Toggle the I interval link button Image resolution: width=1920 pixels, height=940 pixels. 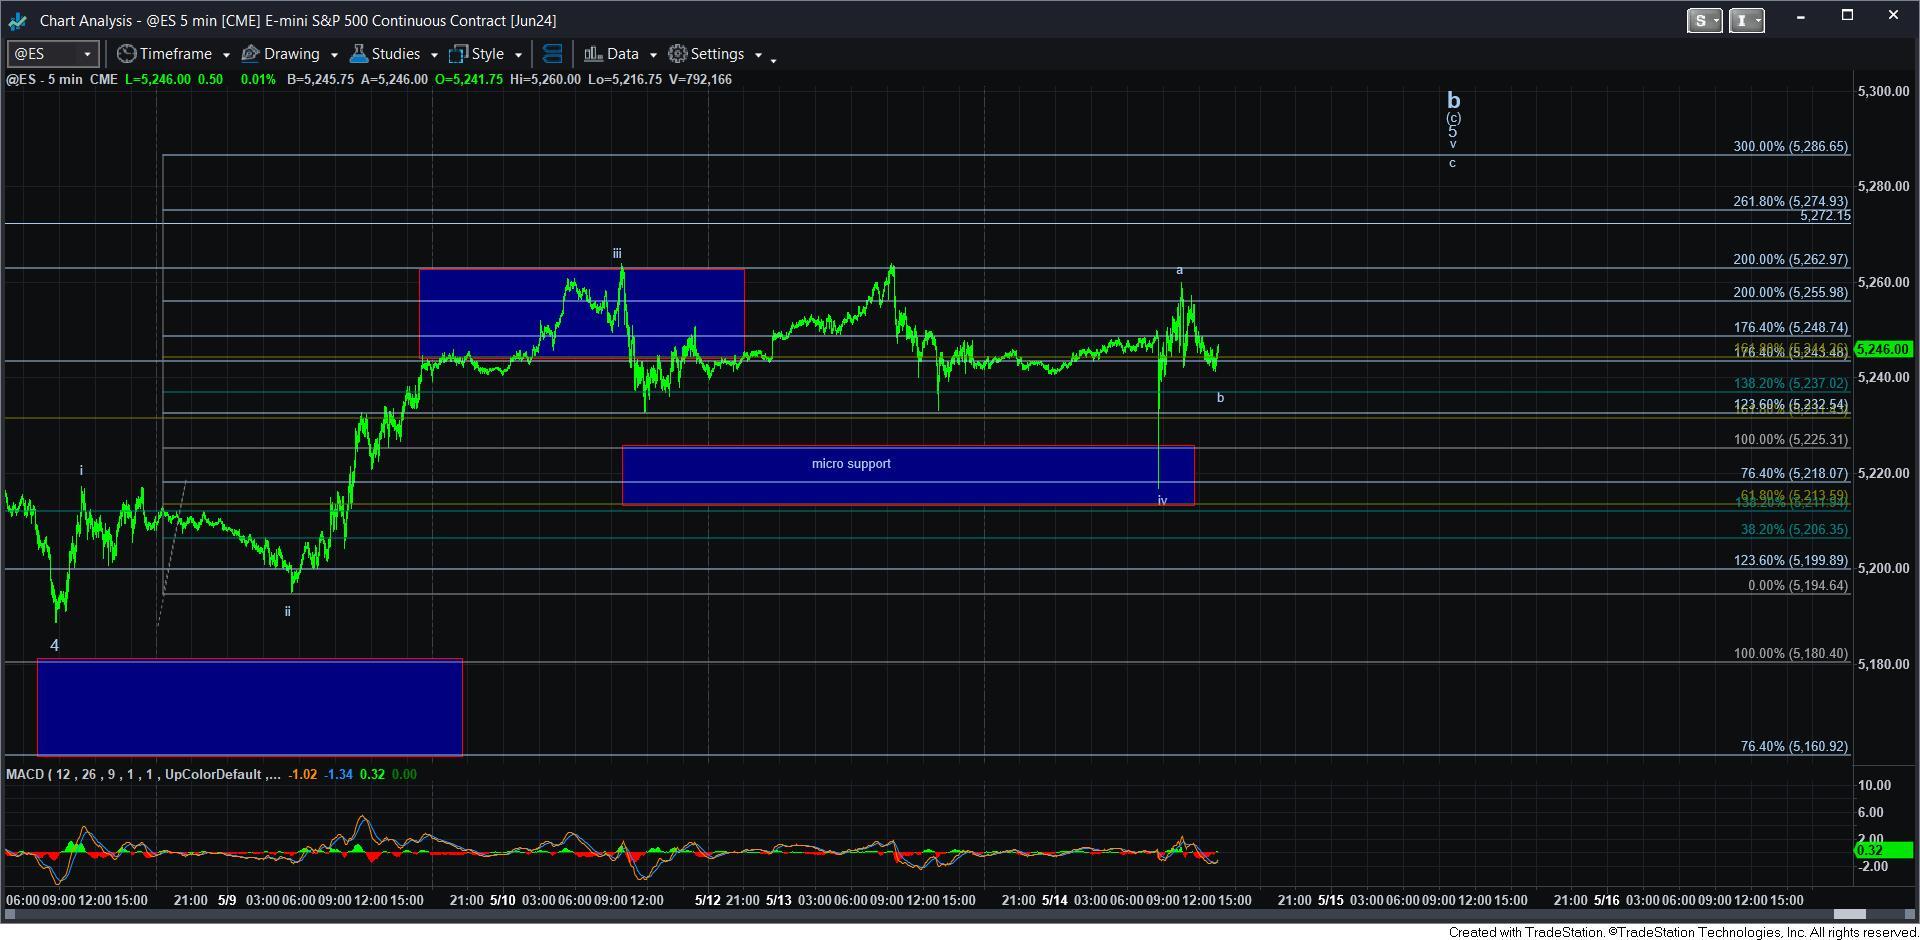pyautogui.click(x=1746, y=20)
